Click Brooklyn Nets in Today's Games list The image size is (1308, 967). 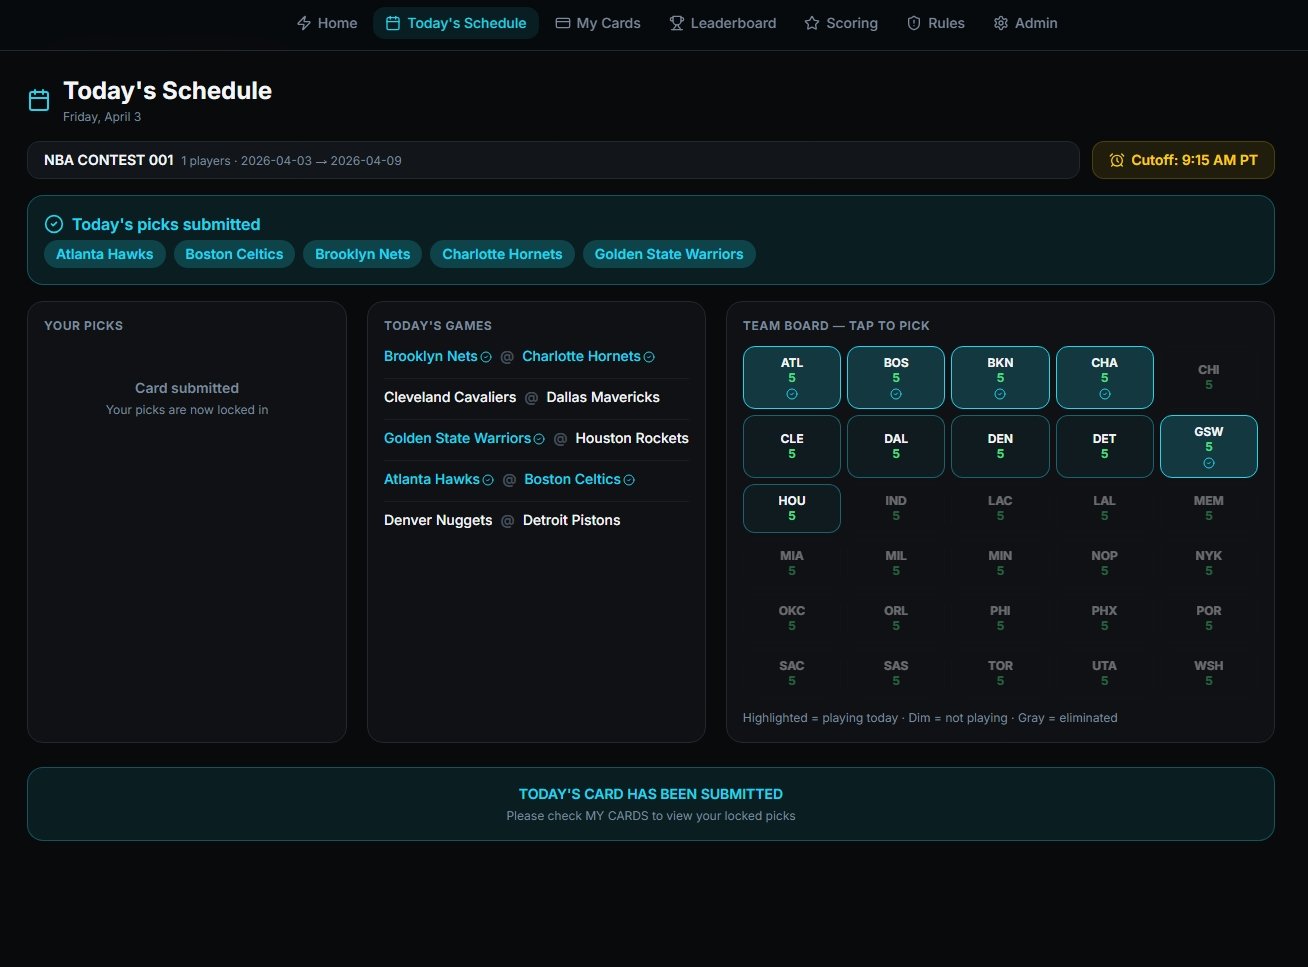pyautogui.click(x=431, y=356)
